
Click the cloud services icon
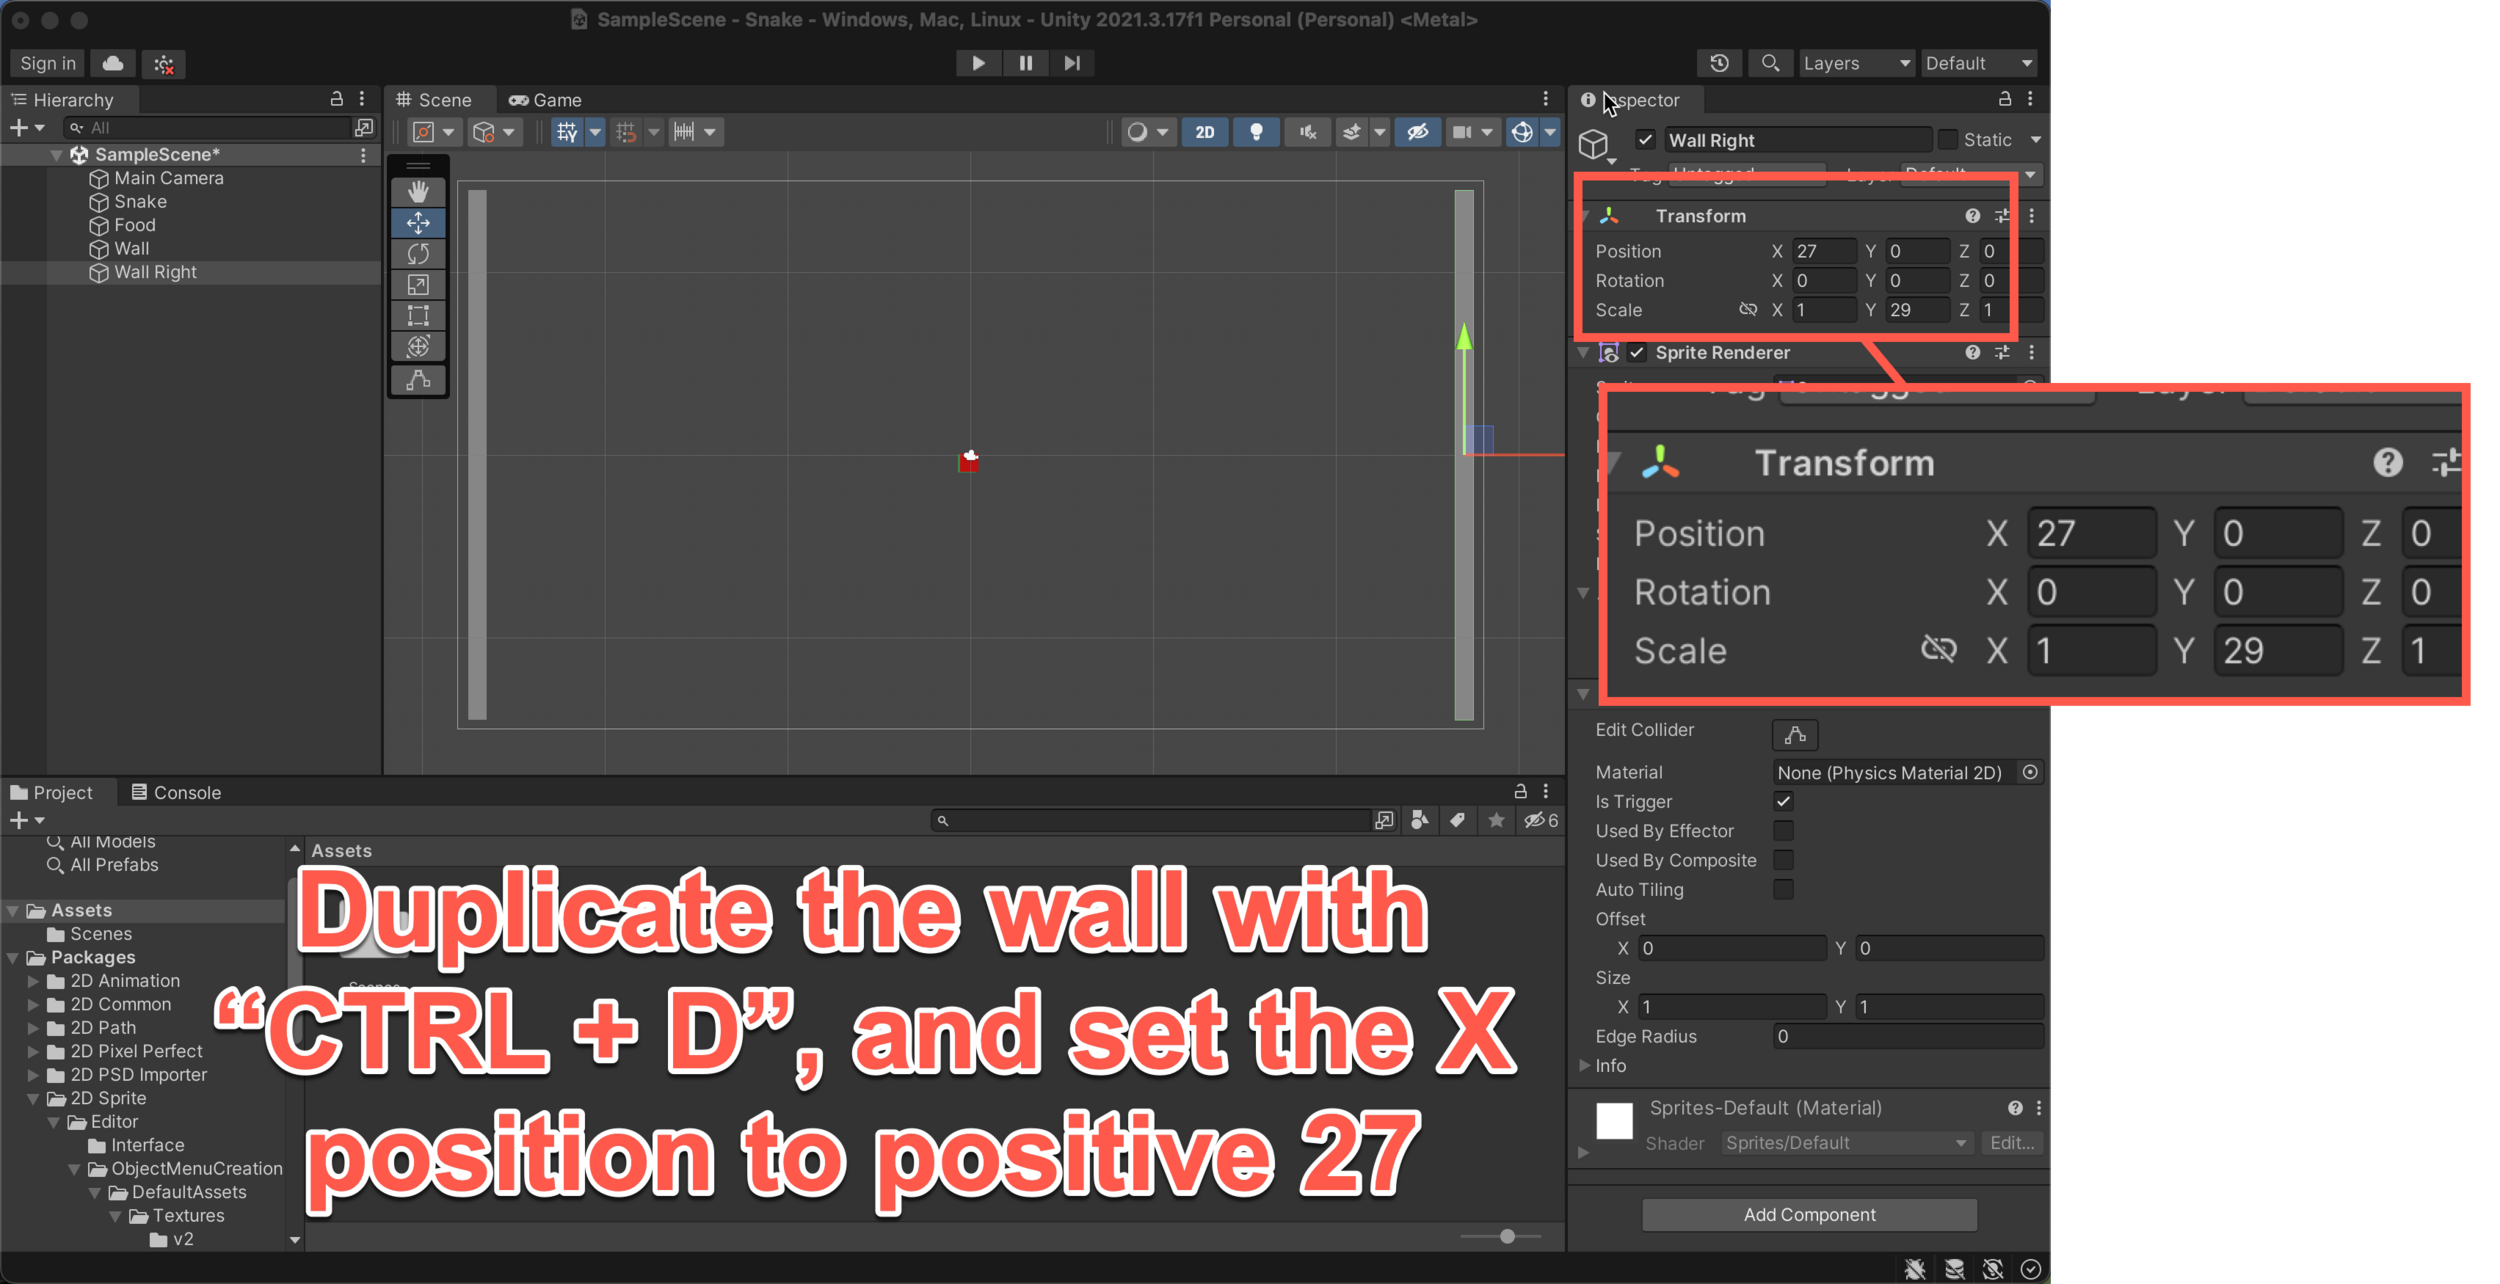point(113,63)
